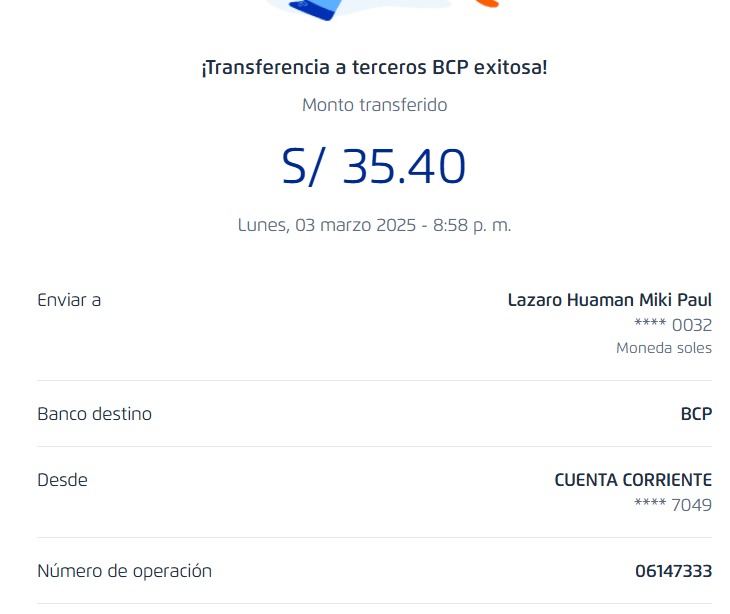Select the destination bank value BCP
Image resolution: width=730 pixels, height=614 pixels.
[x=696, y=414]
